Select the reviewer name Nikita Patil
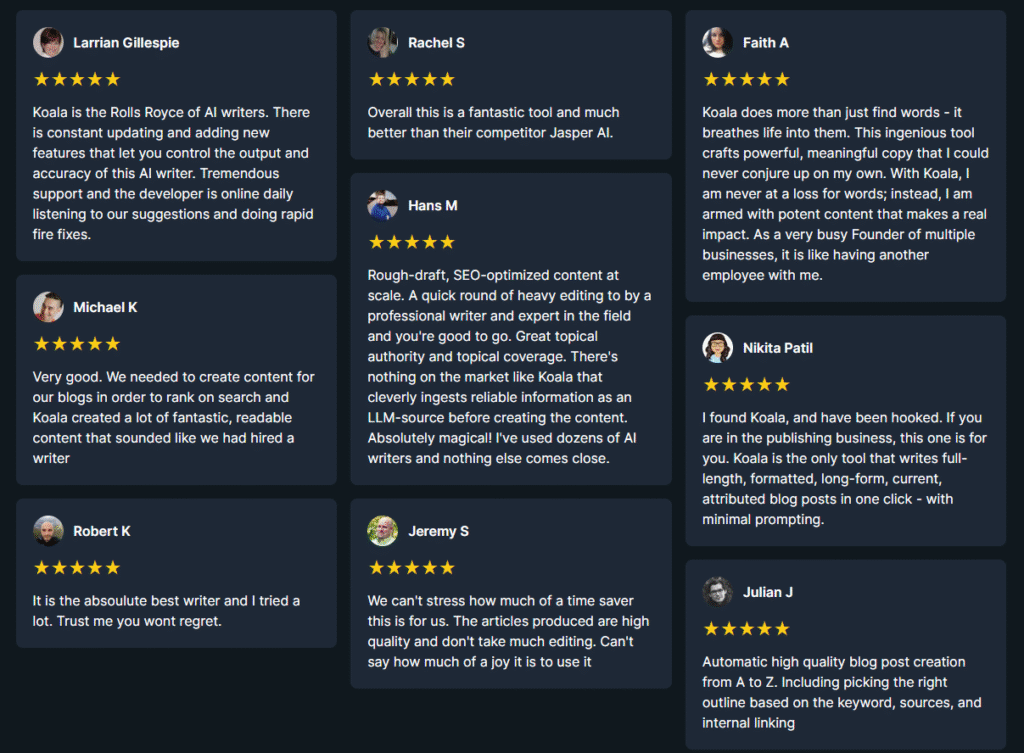 click(x=778, y=348)
